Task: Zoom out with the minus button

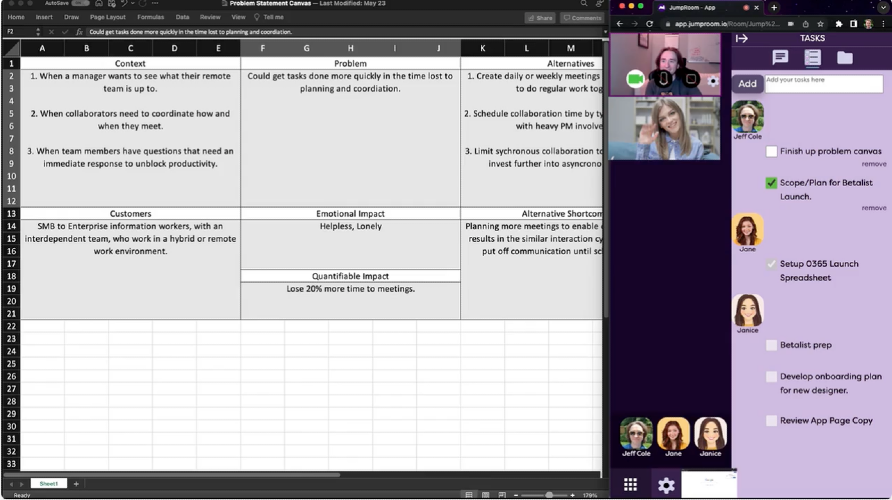Action: coord(516,495)
